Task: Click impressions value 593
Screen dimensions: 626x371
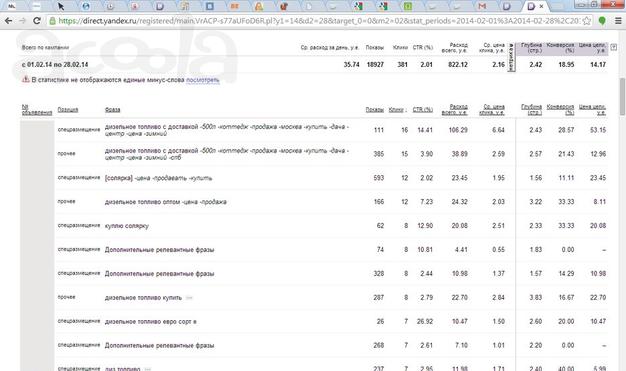Action: (x=378, y=178)
